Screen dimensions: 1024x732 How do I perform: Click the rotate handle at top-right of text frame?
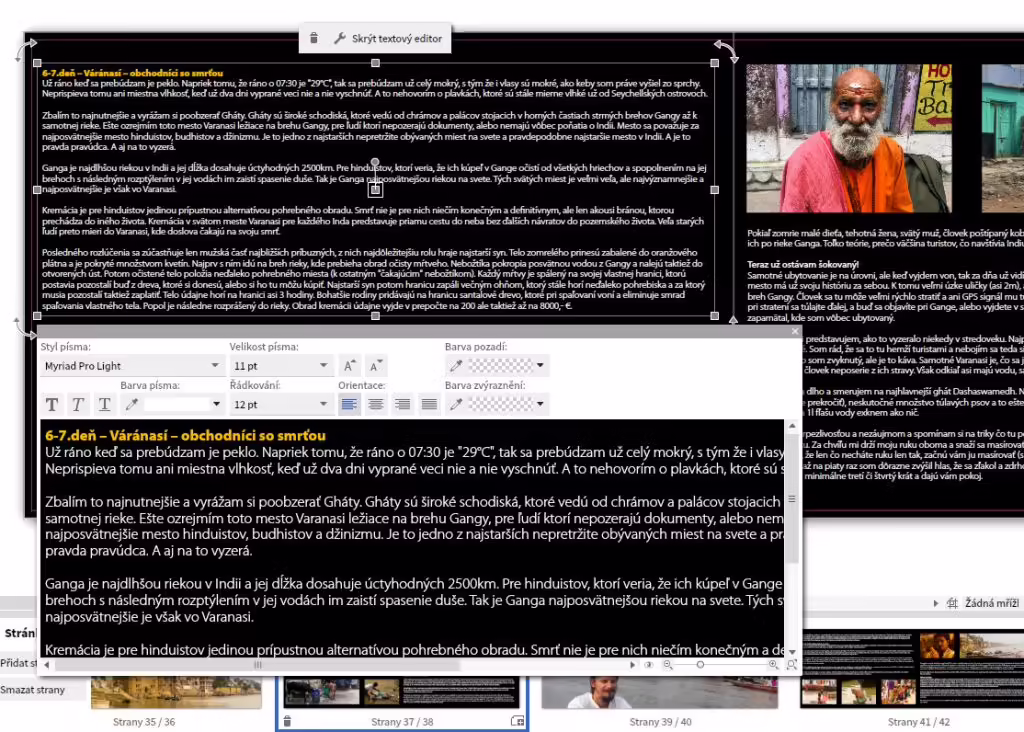[726, 50]
